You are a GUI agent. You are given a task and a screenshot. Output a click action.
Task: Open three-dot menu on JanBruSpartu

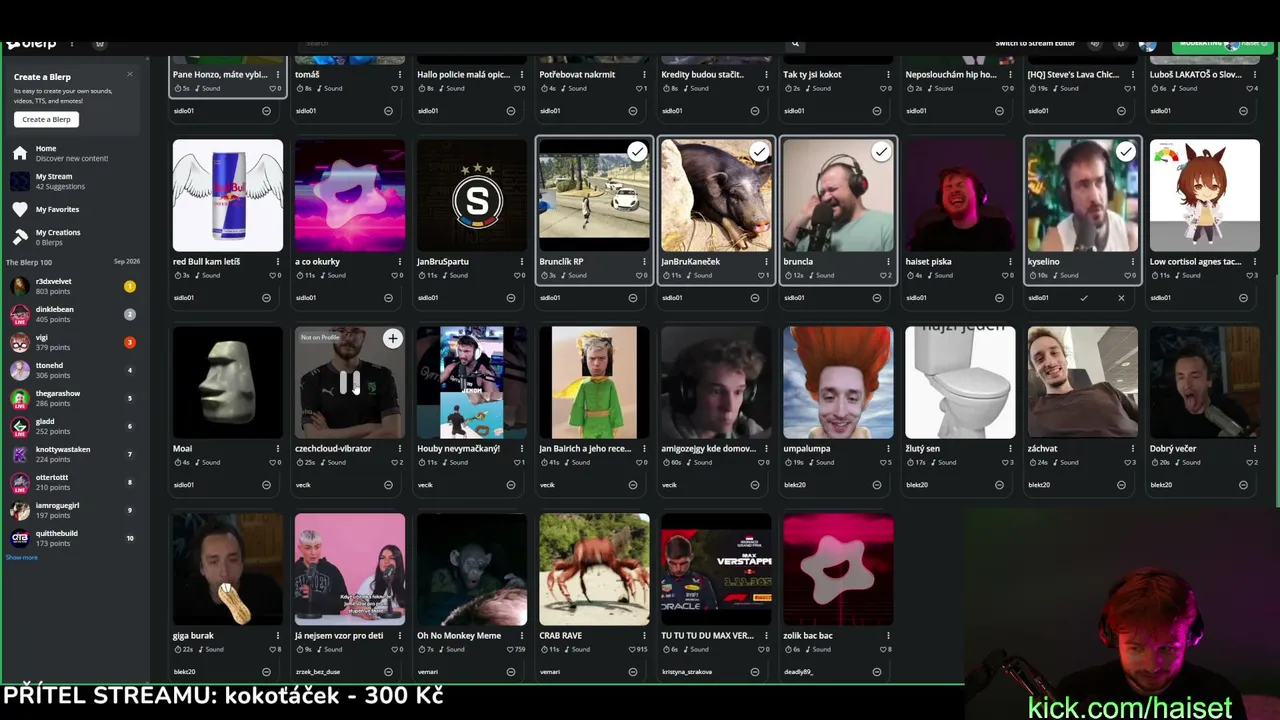tap(521, 262)
